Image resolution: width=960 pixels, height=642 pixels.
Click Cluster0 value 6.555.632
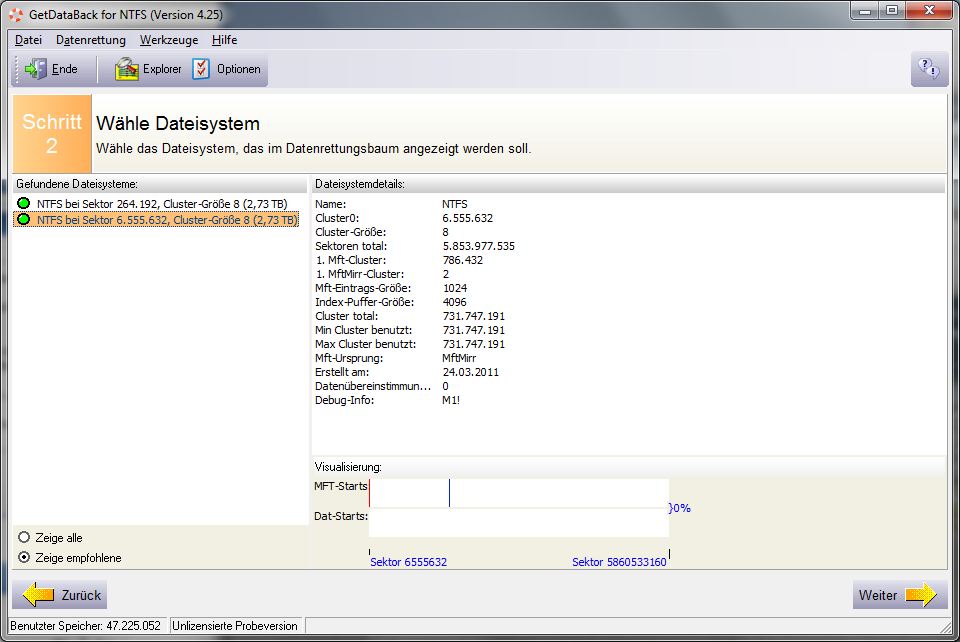(x=468, y=218)
